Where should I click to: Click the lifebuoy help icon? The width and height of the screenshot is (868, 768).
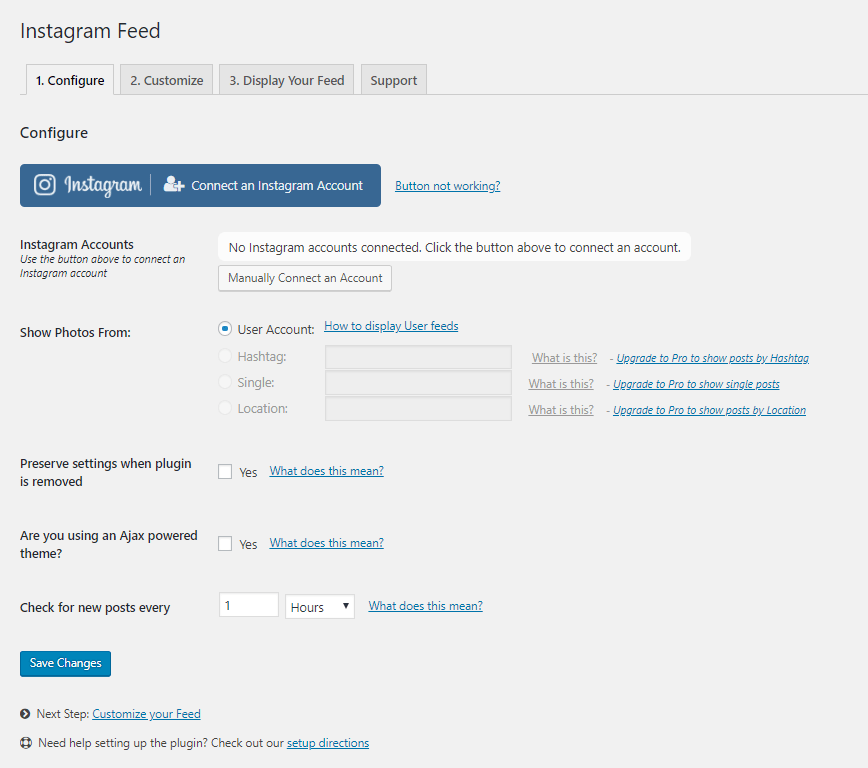click(x=25, y=743)
